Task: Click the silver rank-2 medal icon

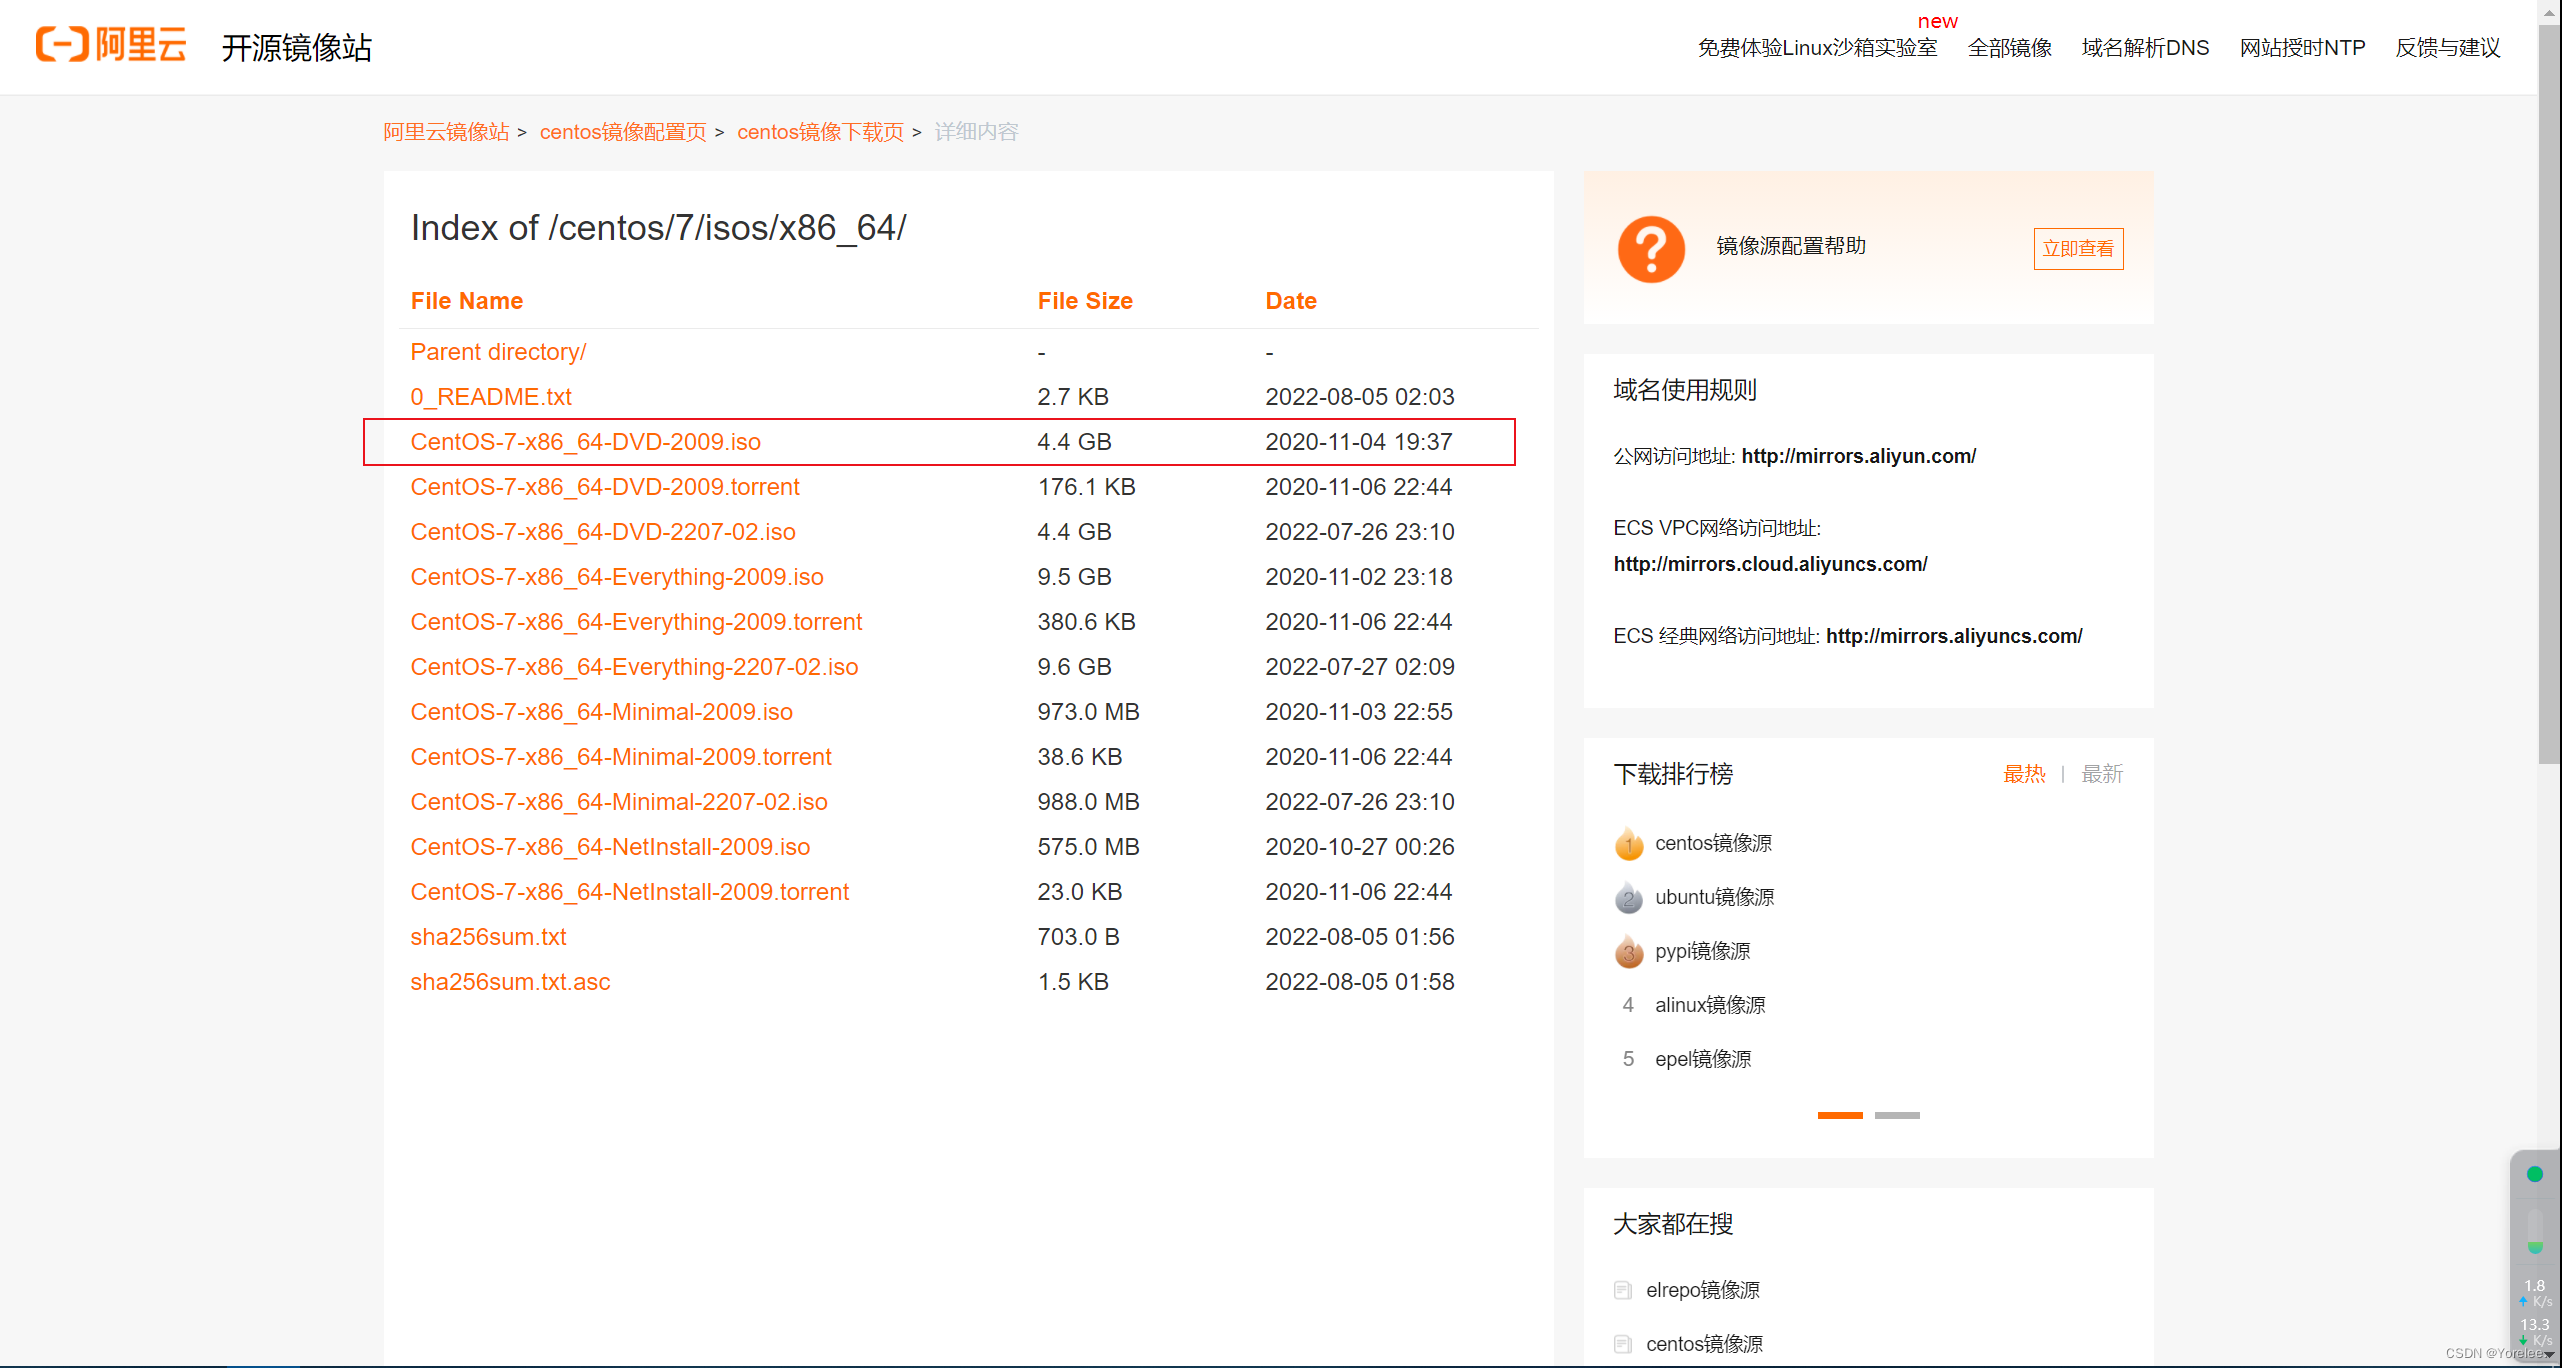Action: tap(1628, 898)
